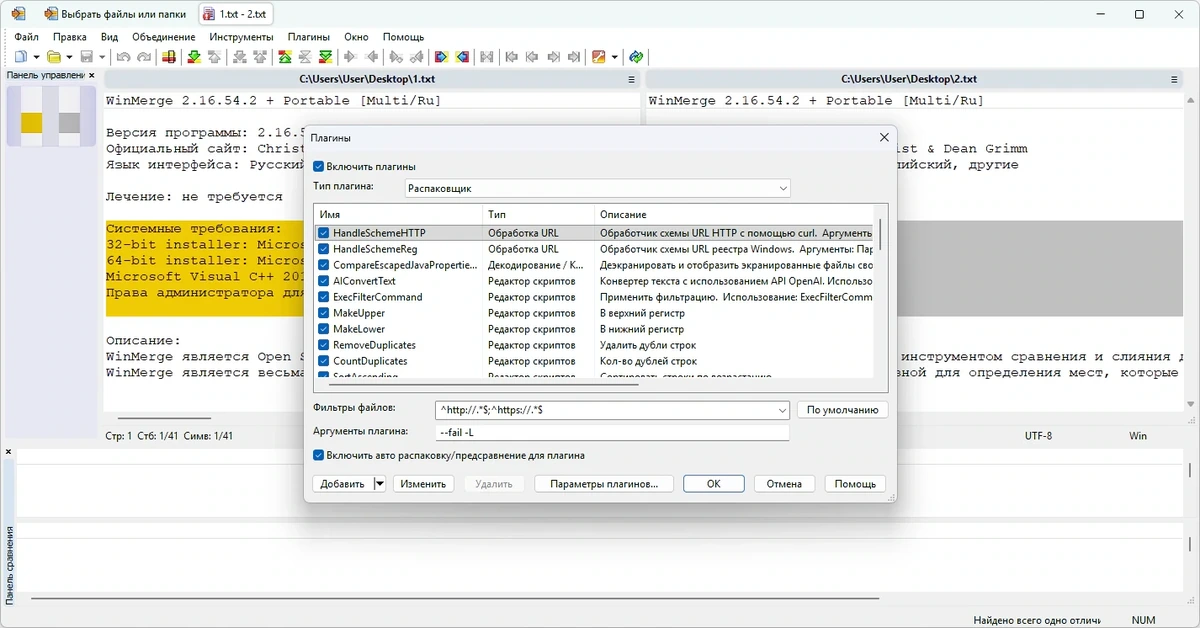1200x628 pixels.
Task: Click the Redo toolbar icon
Action: (x=144, y=57)
